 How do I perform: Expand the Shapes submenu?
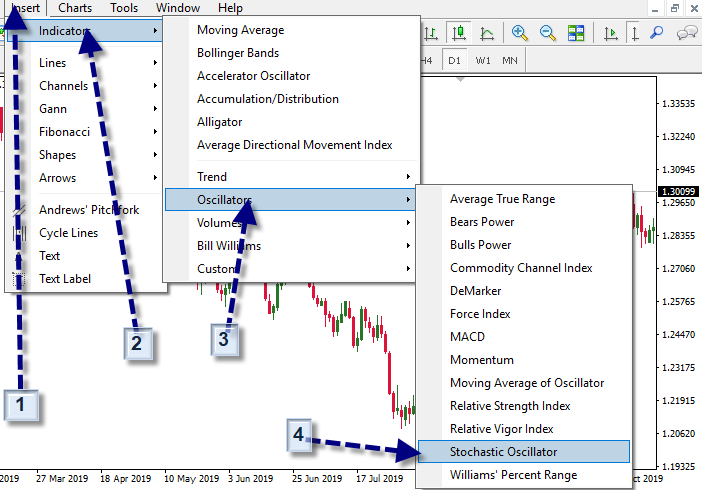click(84, 155)
